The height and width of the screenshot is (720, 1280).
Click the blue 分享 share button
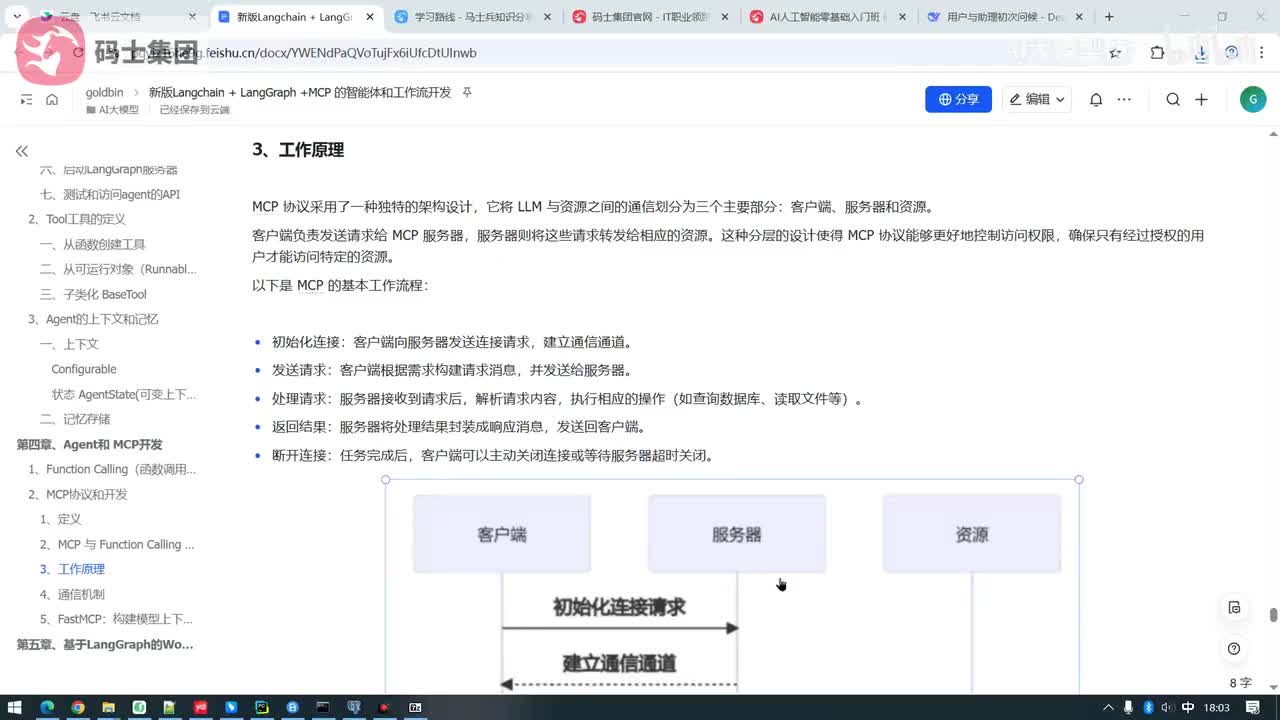[x=958, y=99]
